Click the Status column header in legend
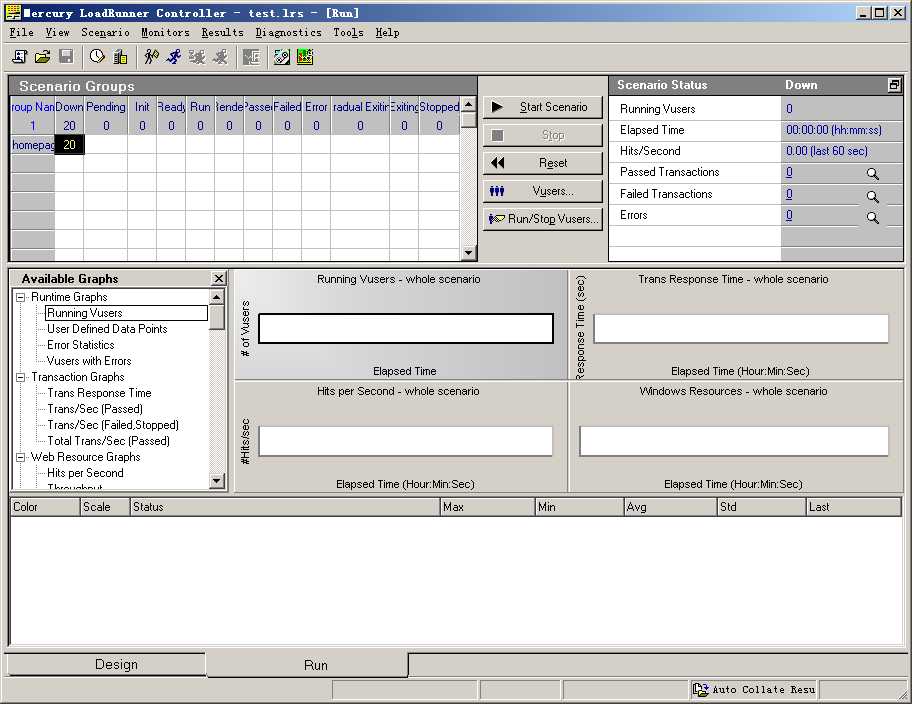Screen dimensions: 912x704 tap(285, 507)
